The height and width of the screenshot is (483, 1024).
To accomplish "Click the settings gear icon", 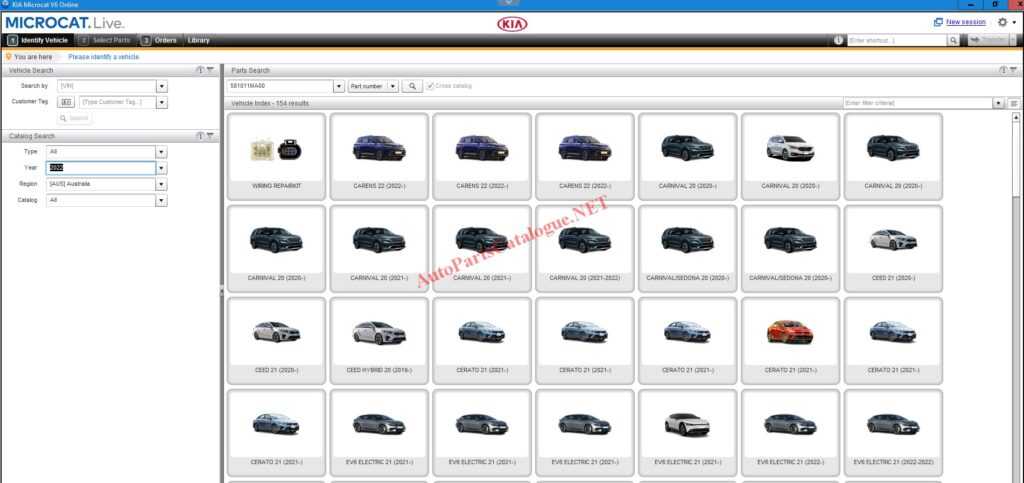I will (x=1003, y=22).
